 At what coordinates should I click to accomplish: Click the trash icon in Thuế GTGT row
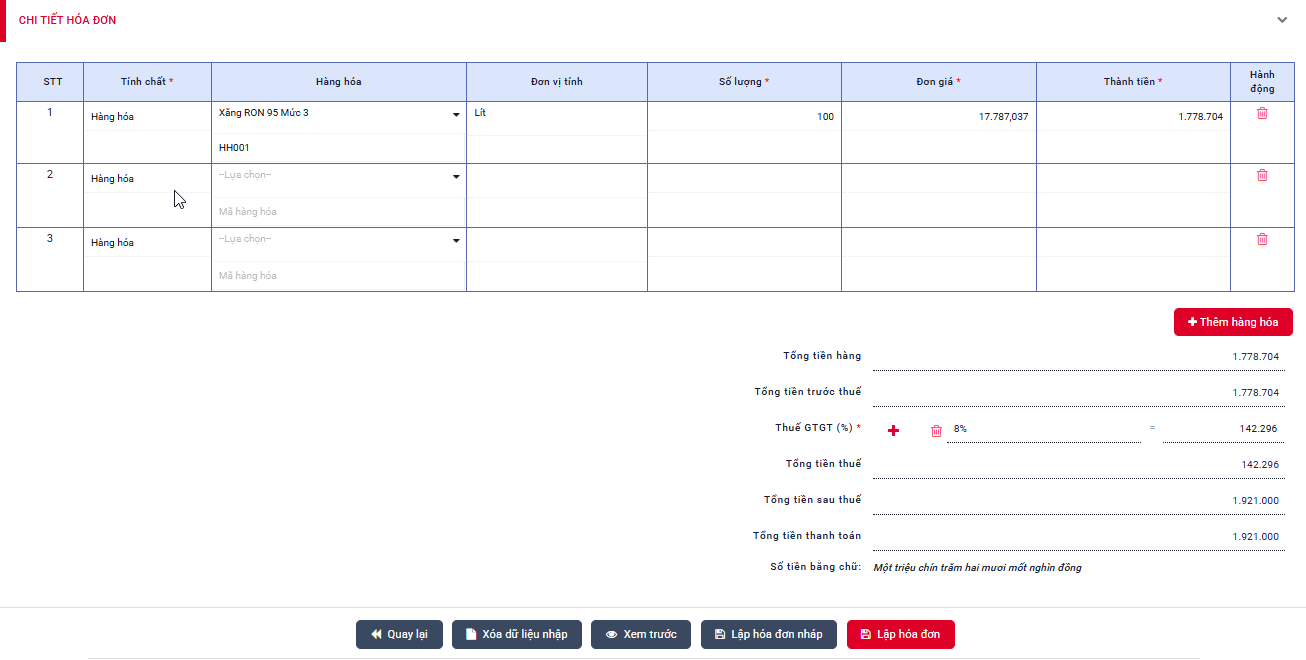click(x=936, y=431)
